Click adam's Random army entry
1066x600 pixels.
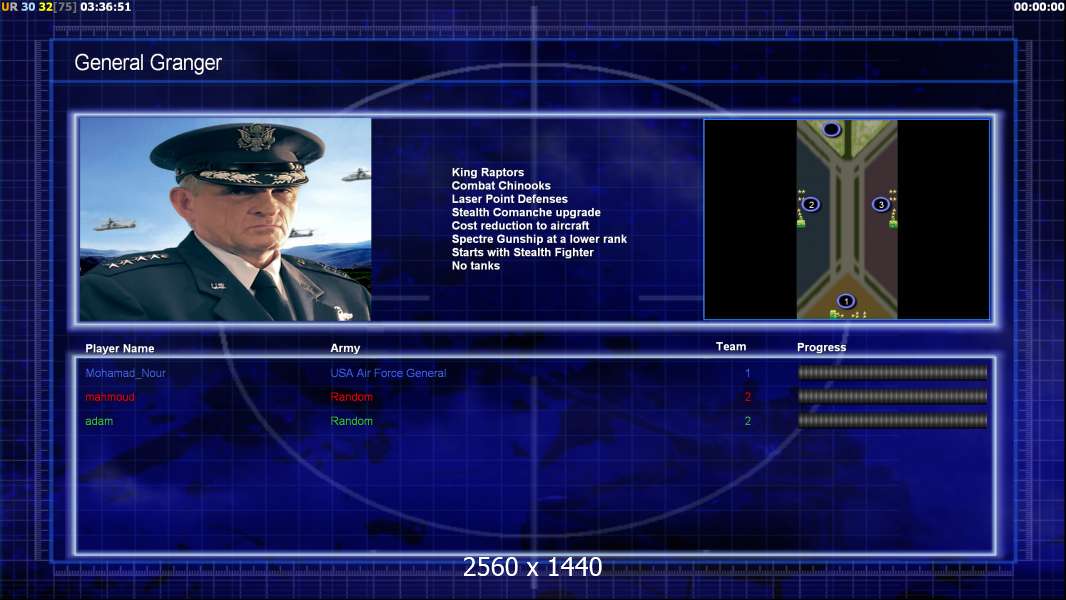[x=351, y=421]
